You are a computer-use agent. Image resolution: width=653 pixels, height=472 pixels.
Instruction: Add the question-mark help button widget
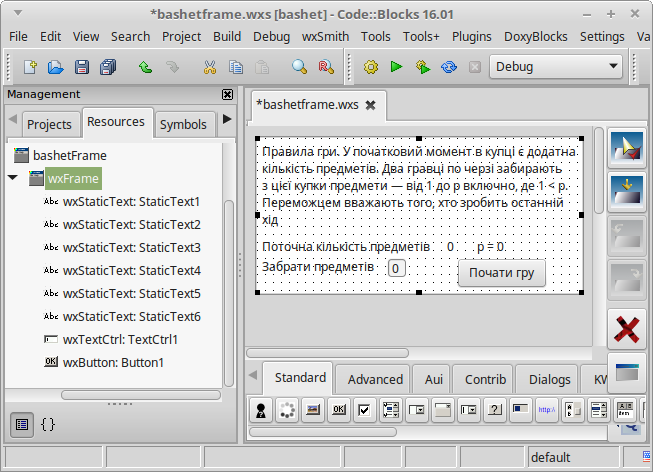click(495, 410)
